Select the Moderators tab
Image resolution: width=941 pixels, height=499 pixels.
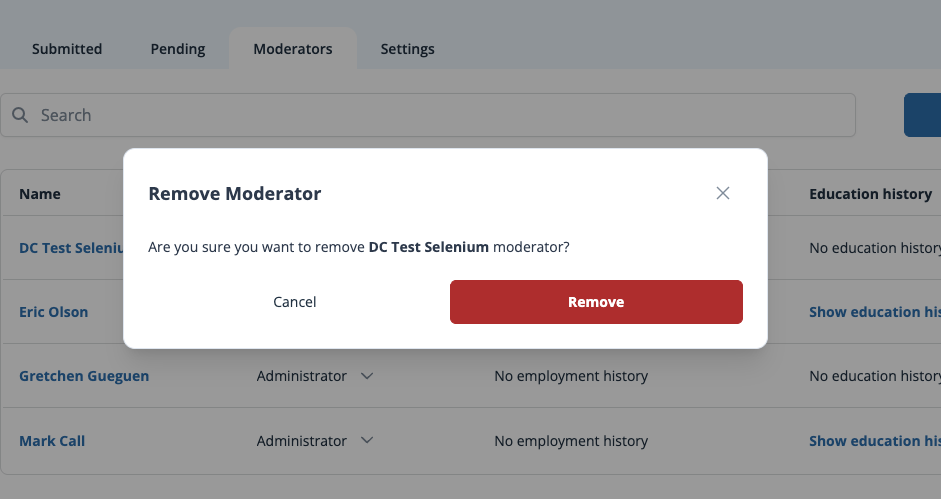tap(292, 49)
